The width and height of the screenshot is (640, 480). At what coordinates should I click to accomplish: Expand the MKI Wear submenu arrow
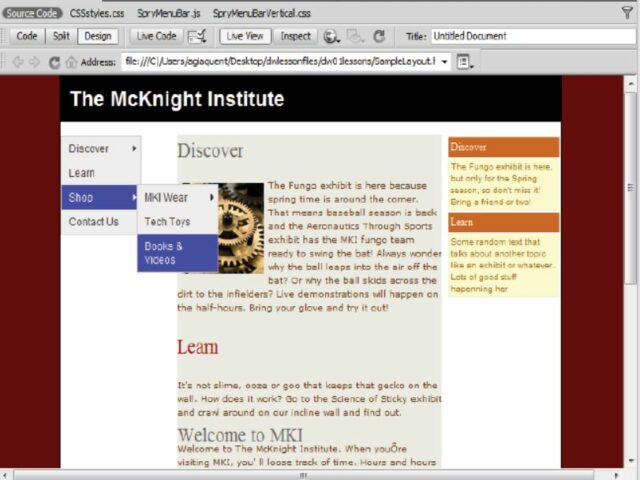[211, 197]
